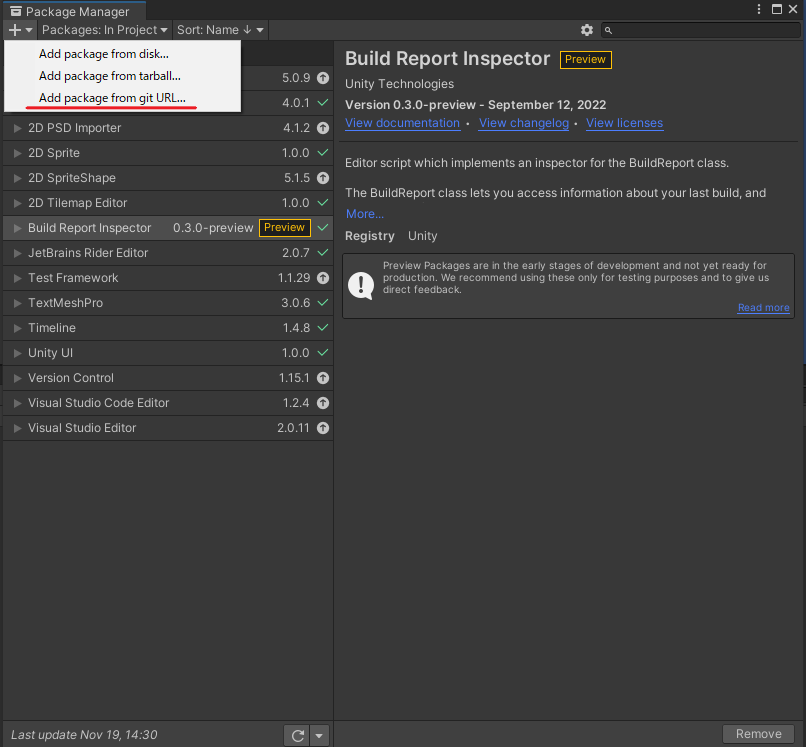Open the View documentation link
The width and height of the screenshot is (806, 747).
(402, 123)
